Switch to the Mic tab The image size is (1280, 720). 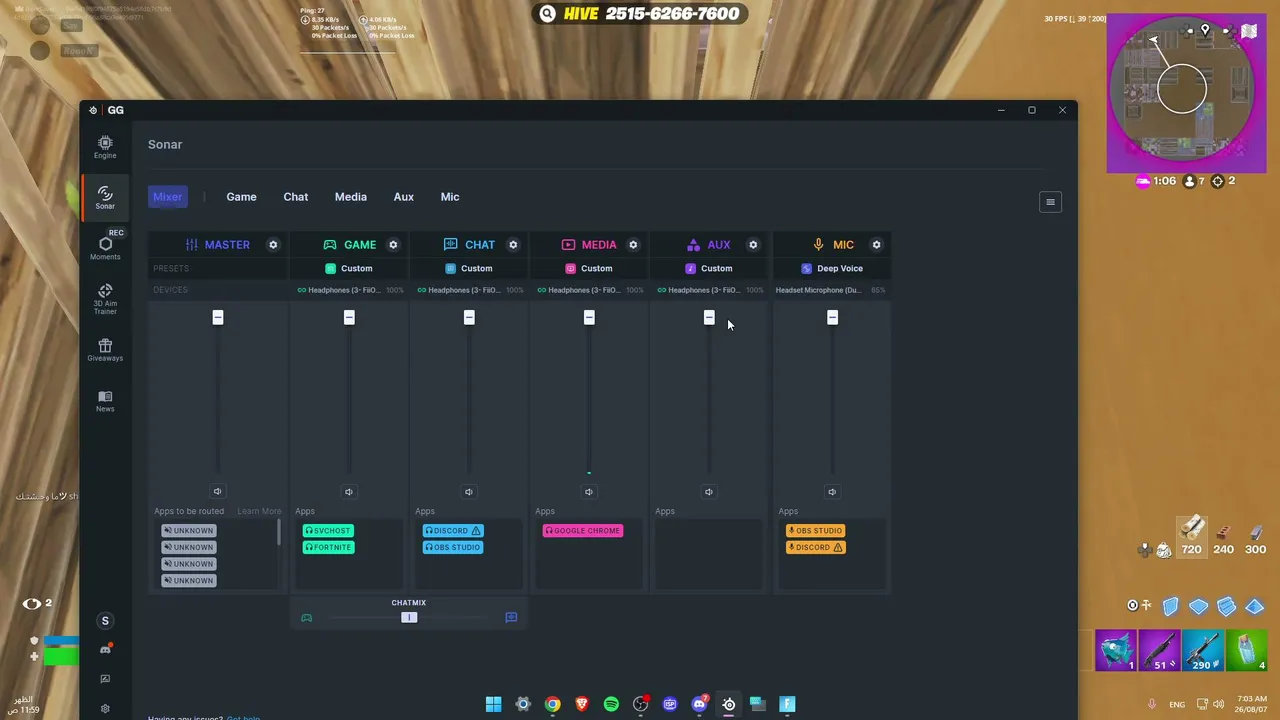[x=450, y=197]
